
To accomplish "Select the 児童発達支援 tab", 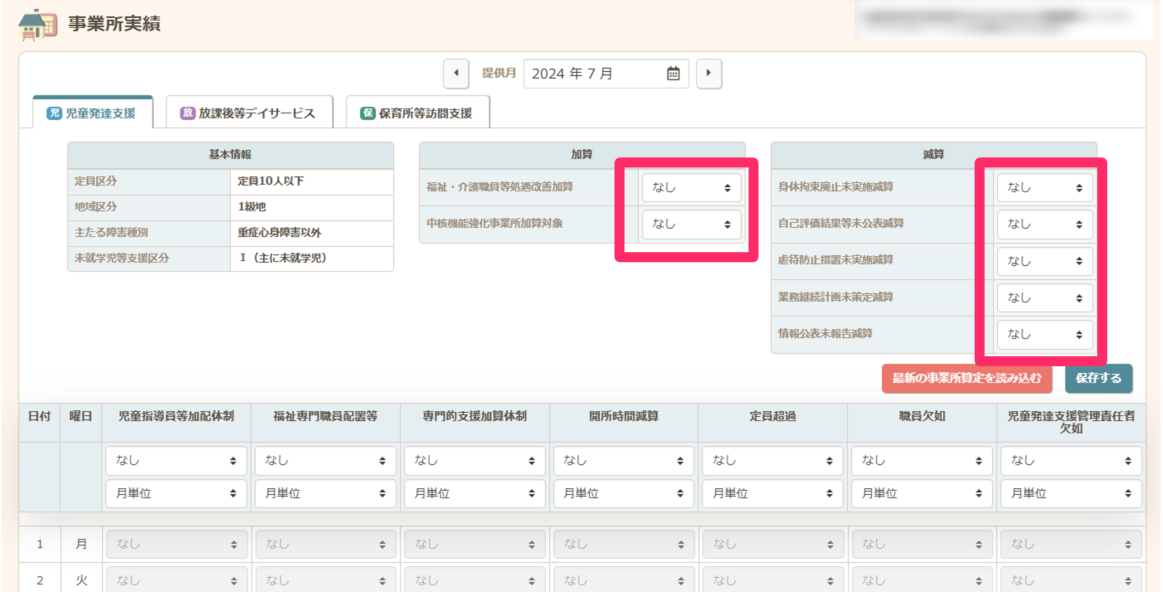I will click(x=92, y=113).
